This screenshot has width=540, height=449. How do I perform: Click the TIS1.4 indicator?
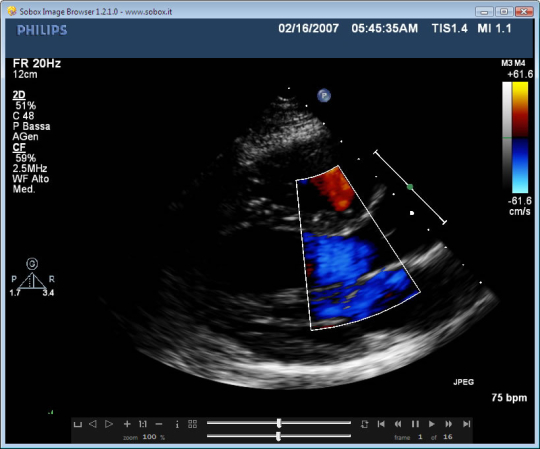449,28
